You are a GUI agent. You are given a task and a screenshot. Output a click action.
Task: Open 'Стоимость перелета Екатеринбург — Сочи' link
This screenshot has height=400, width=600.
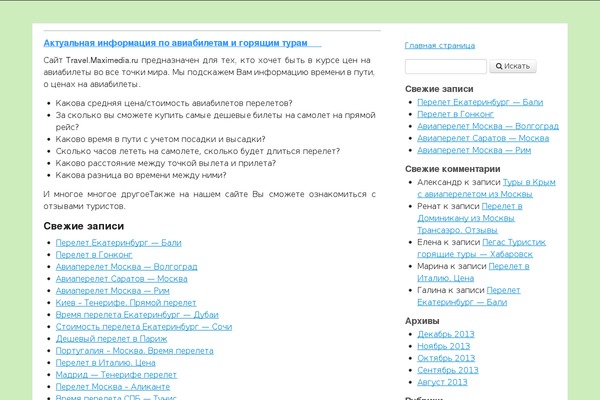click(x=144, y=327)
